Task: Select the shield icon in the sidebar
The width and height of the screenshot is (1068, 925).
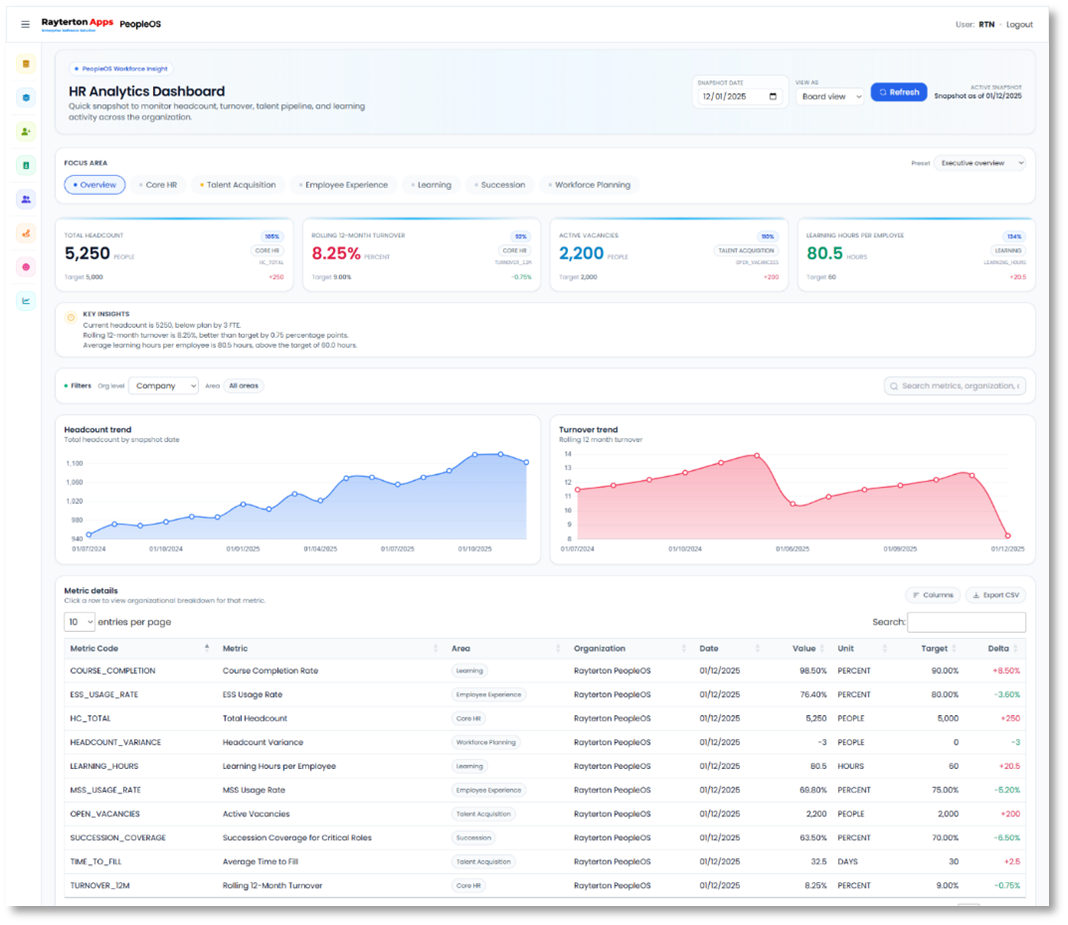Action: tap(25, 97)
